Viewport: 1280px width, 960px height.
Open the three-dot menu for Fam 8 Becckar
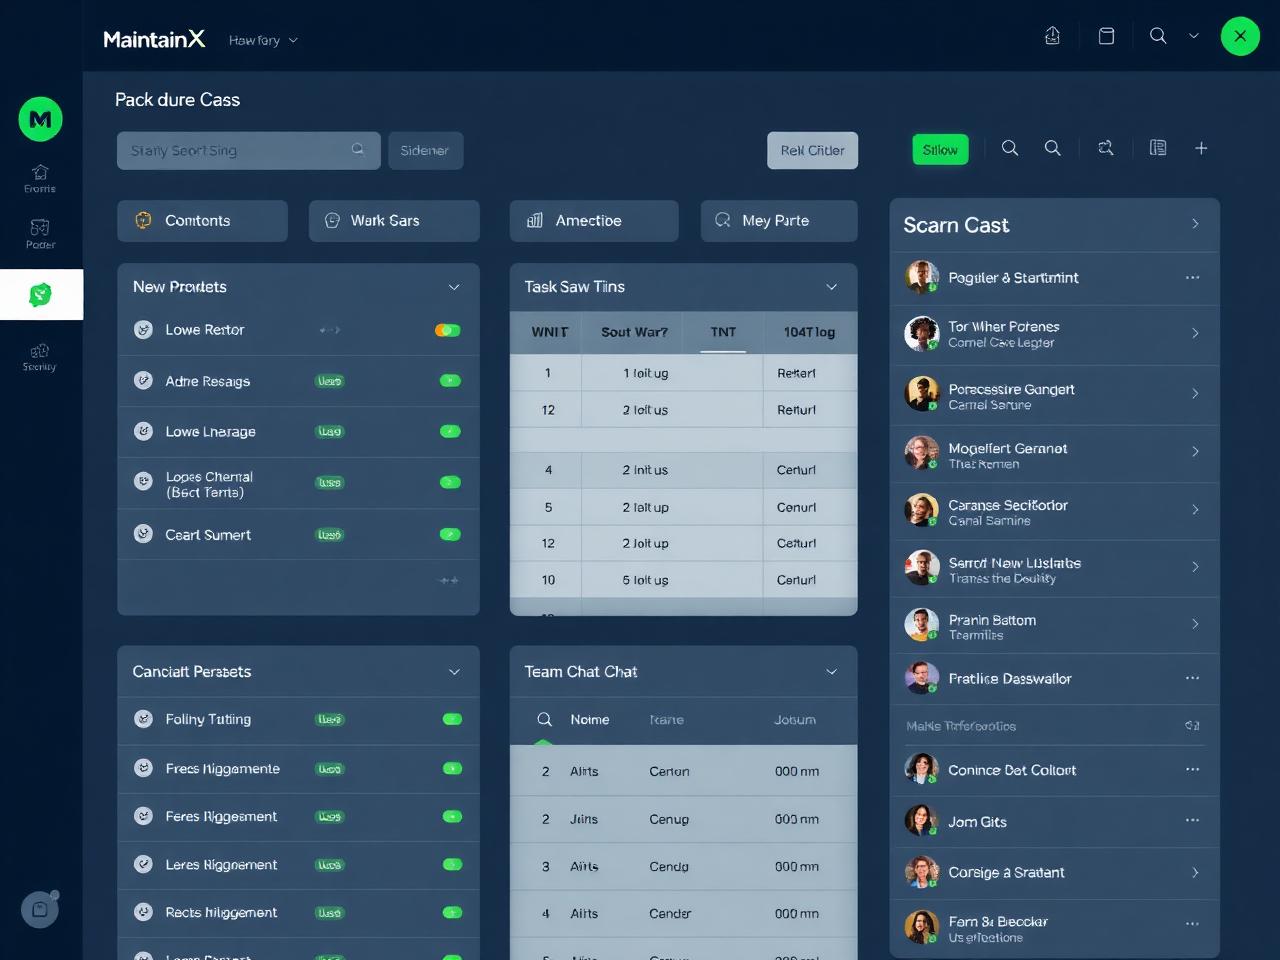(x=1192, y=924)
